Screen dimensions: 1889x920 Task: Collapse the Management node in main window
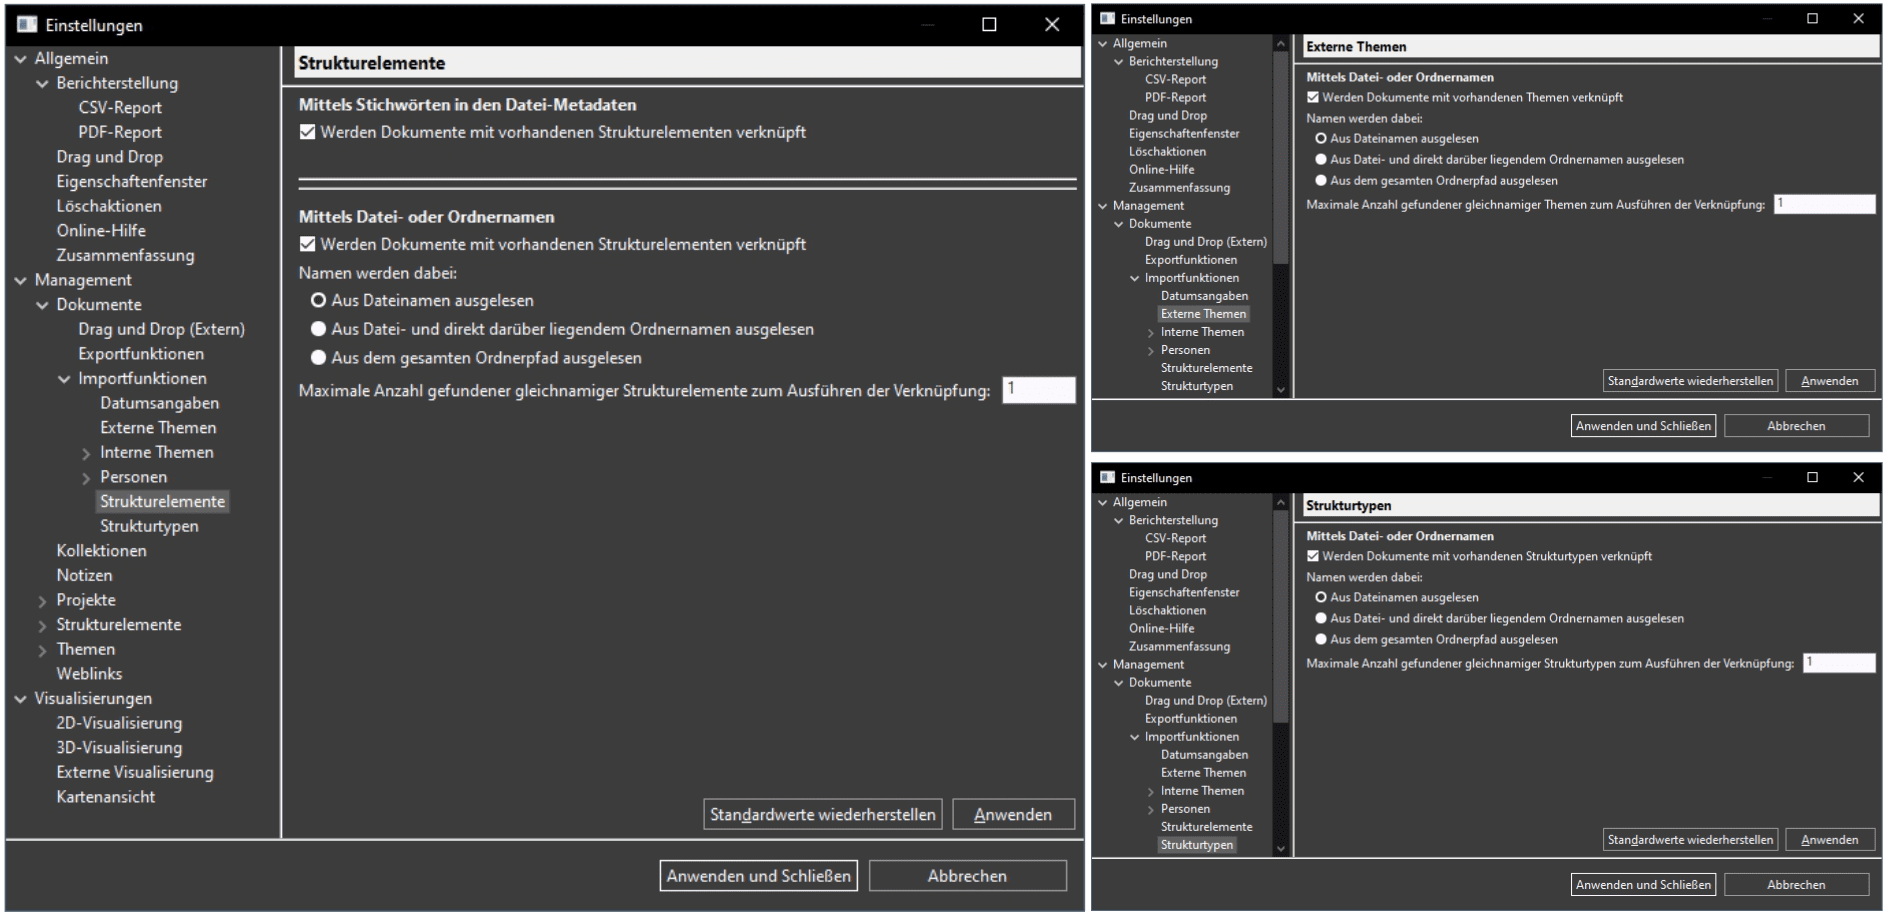(21, 281)
